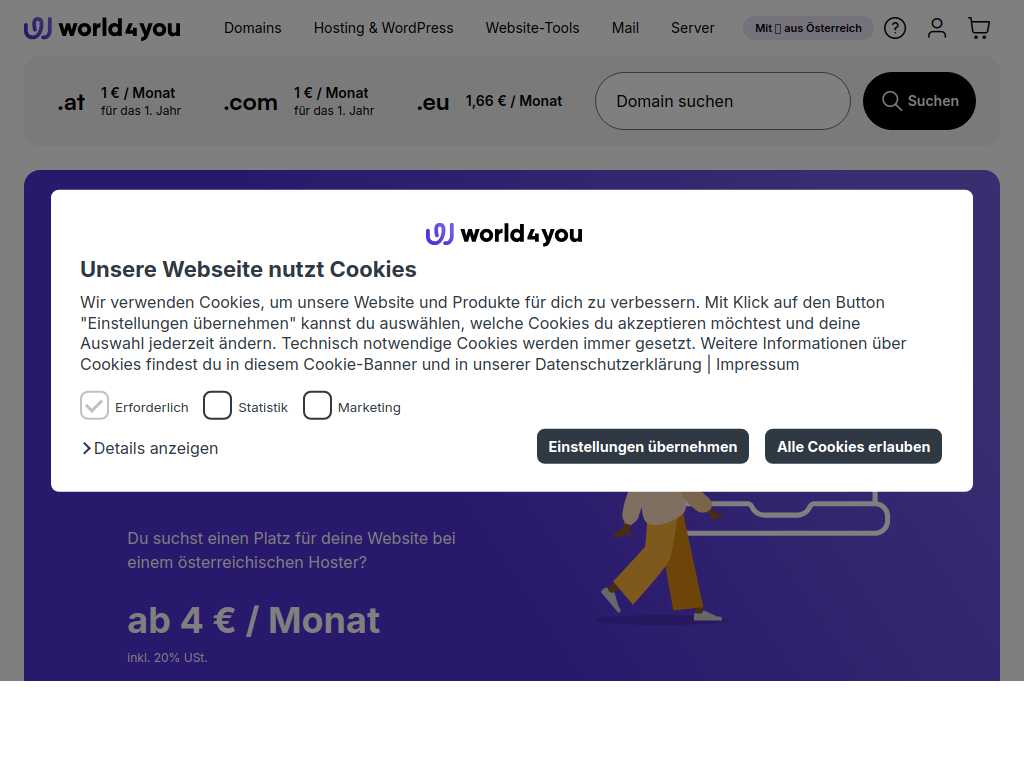Open the Hosting & WordPress menu
This screenshot has height=768, width=1024.
[383, 28]
